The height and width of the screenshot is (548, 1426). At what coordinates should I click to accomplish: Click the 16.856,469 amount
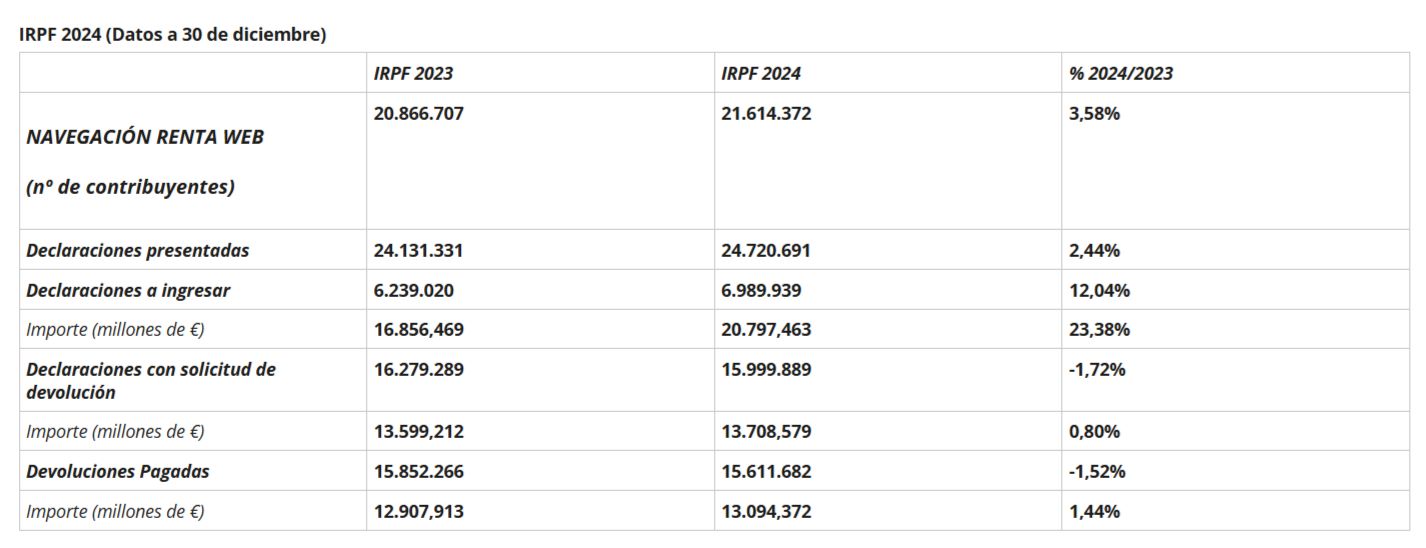[418, 329]
